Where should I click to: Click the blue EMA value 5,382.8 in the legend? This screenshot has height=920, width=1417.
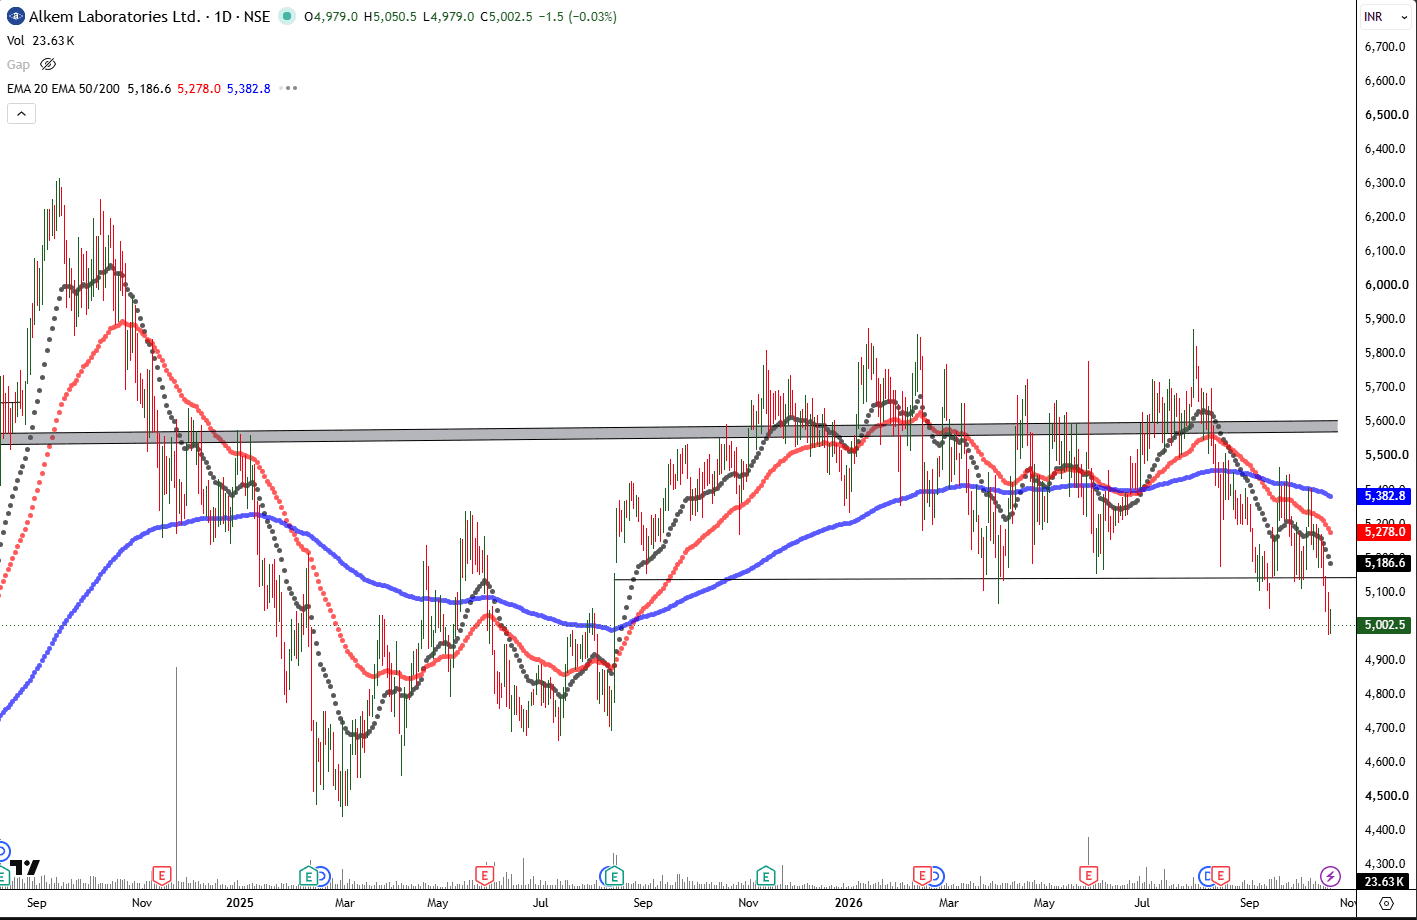[249, 88]
